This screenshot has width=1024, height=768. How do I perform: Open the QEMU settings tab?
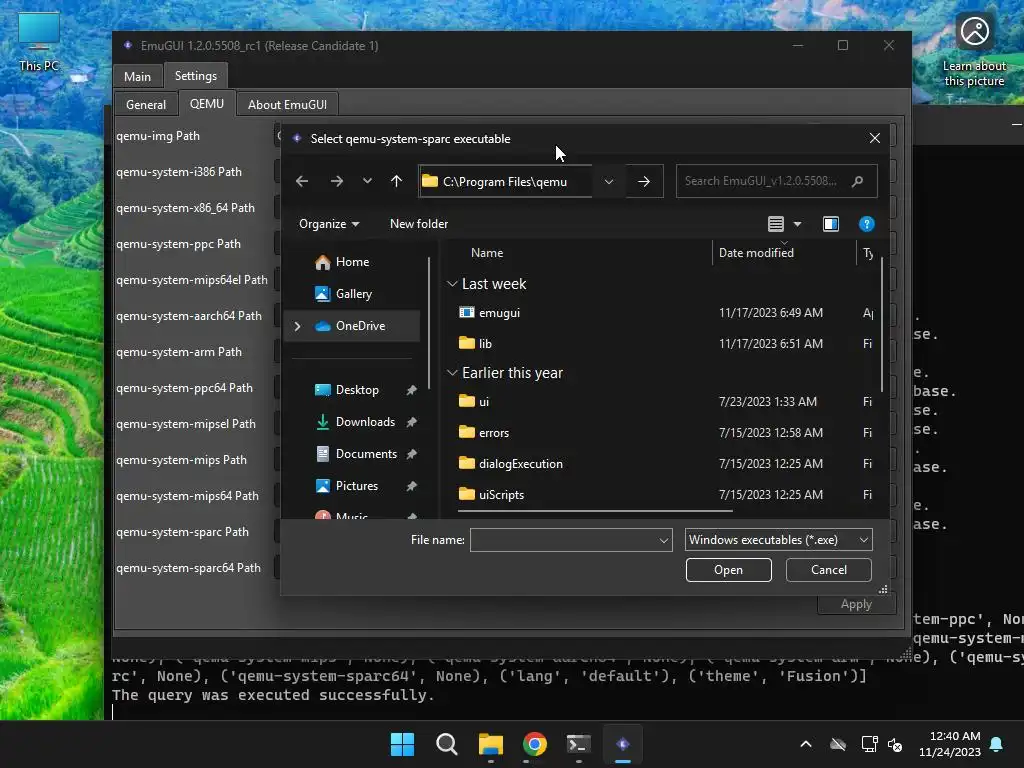point(206,104)
